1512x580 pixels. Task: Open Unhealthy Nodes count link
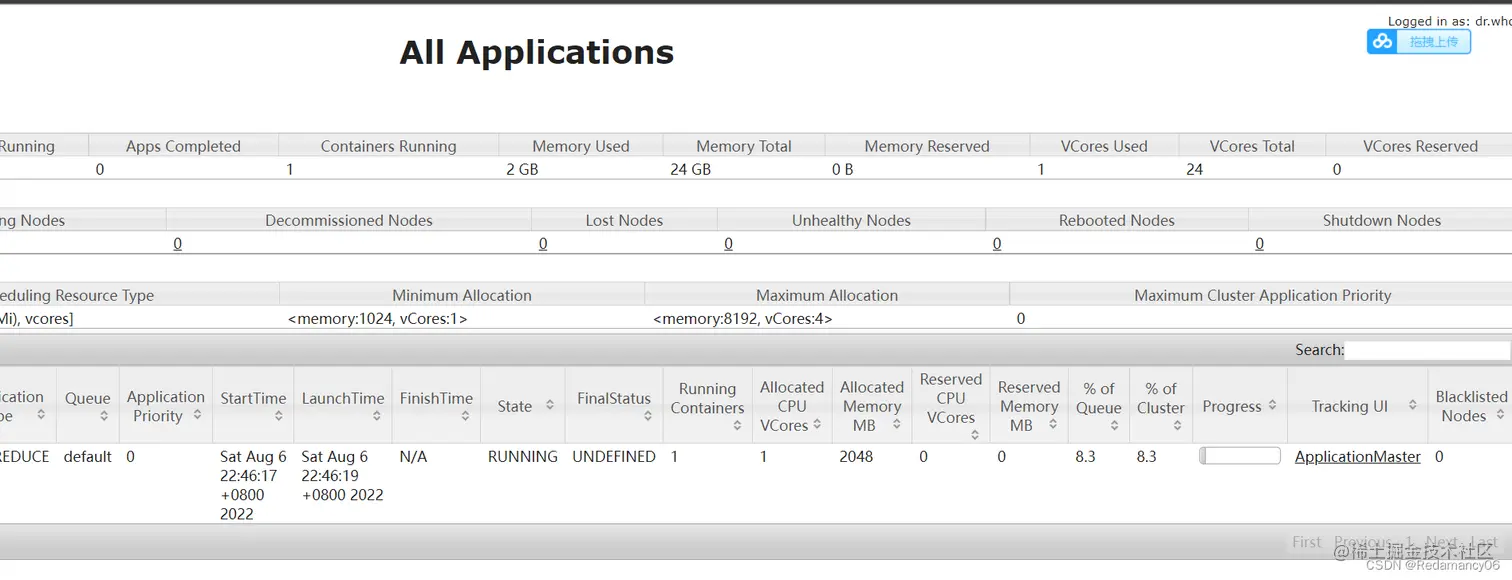728,243
